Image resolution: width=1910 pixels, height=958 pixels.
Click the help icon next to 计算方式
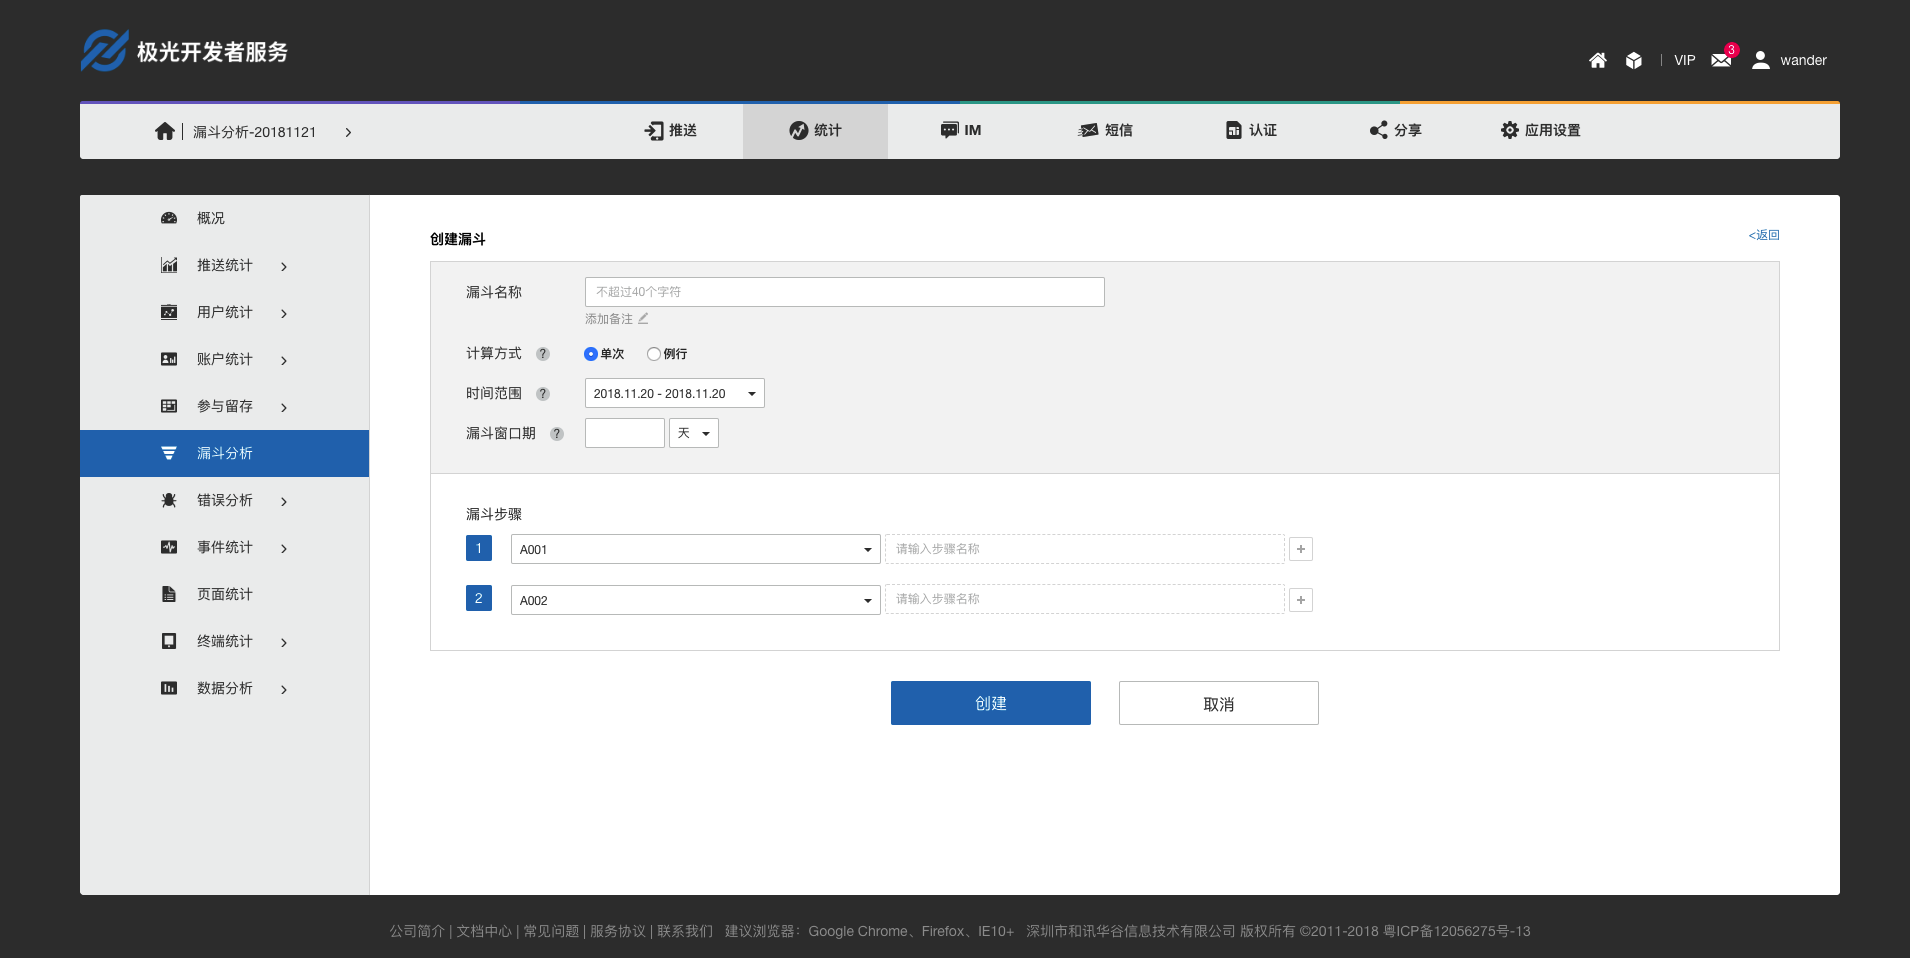[543, 354]
